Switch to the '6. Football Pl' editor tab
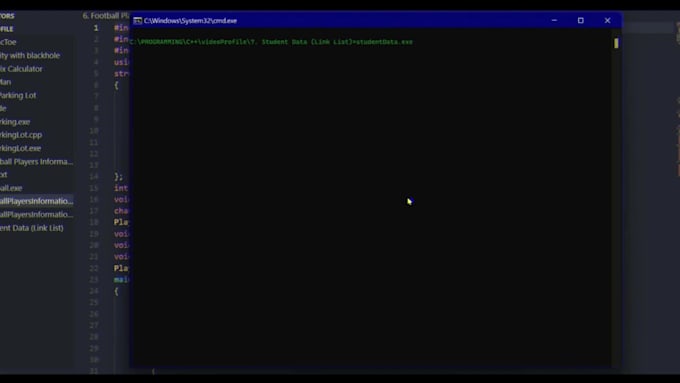The width and height of the screenshot is (680, 383). pos(106,16)
